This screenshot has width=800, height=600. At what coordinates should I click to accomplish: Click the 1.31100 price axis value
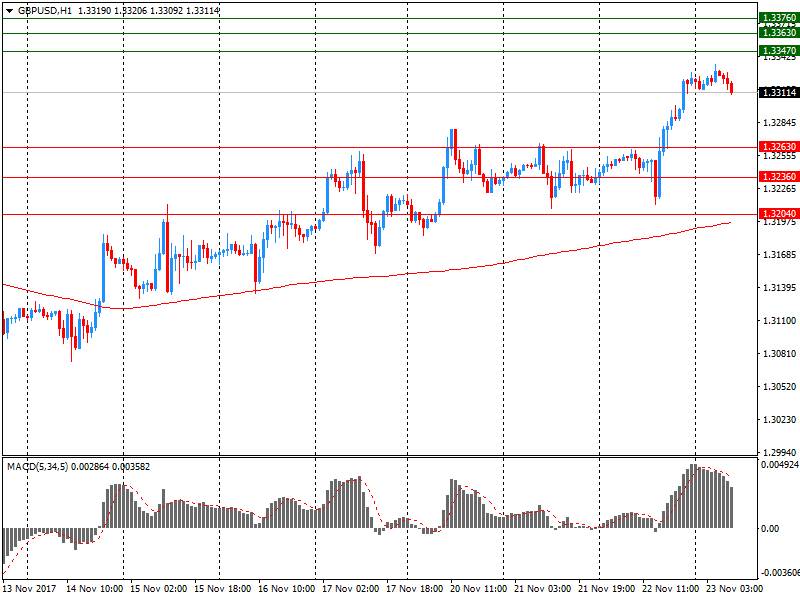pos(779,321)
